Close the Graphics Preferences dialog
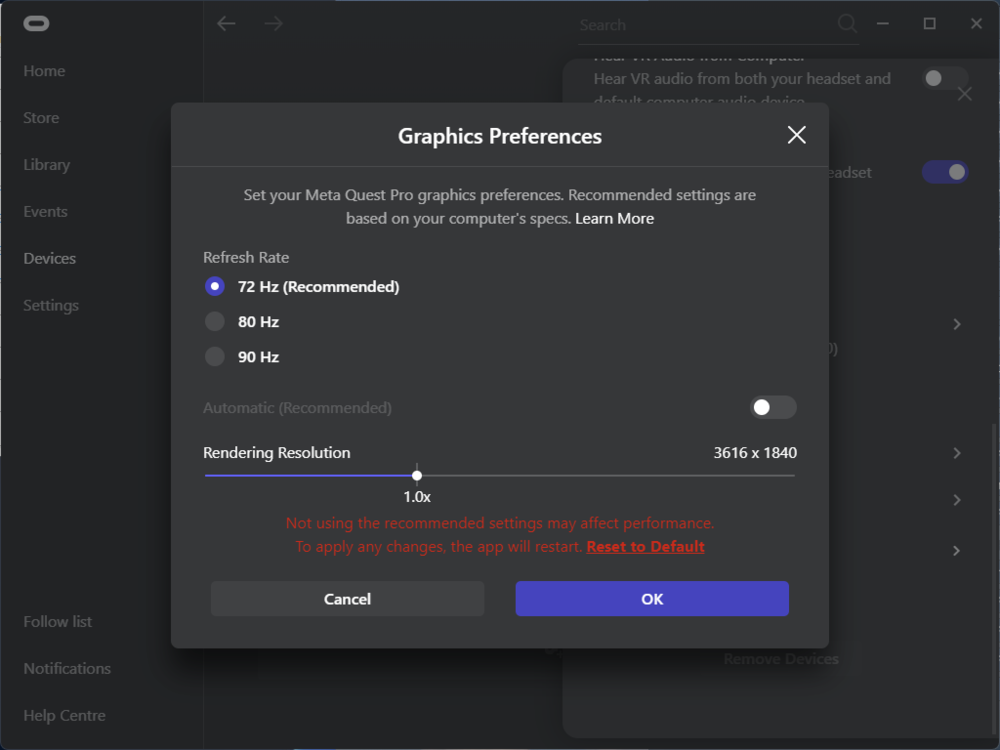Image resolution: width=1000 pixels, height=750 pixels. tap(797, 135)
